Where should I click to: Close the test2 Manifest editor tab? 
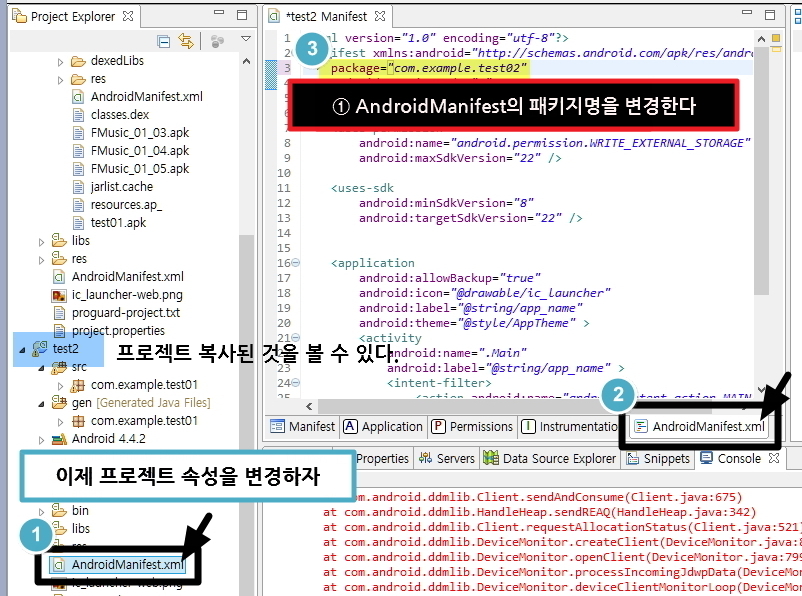point(380,16)
